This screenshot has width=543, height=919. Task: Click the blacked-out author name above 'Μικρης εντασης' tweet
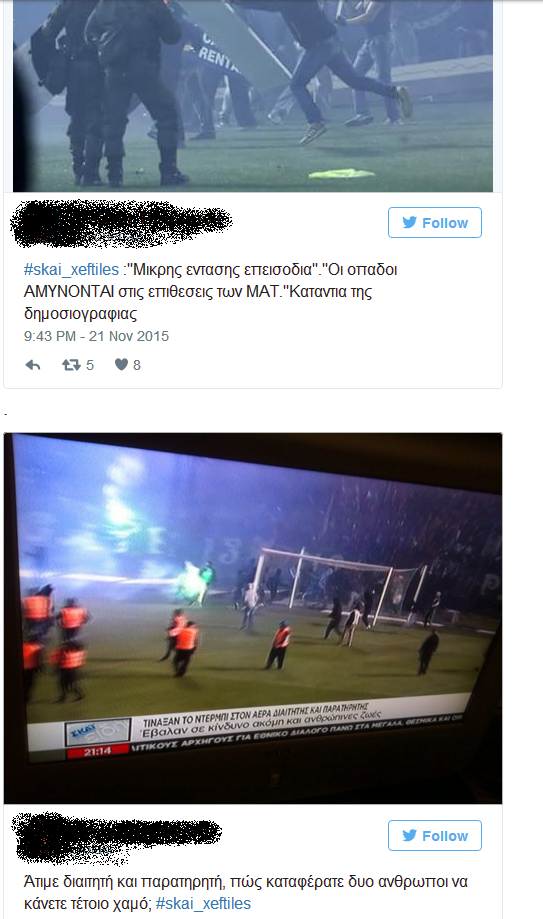pos(121,224)
